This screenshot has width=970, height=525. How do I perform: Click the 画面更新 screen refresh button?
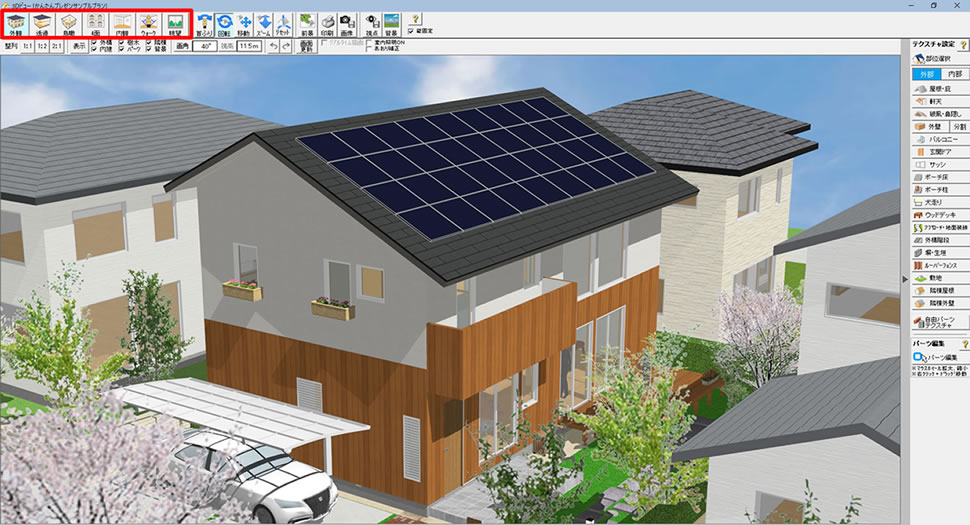(307, 46)
